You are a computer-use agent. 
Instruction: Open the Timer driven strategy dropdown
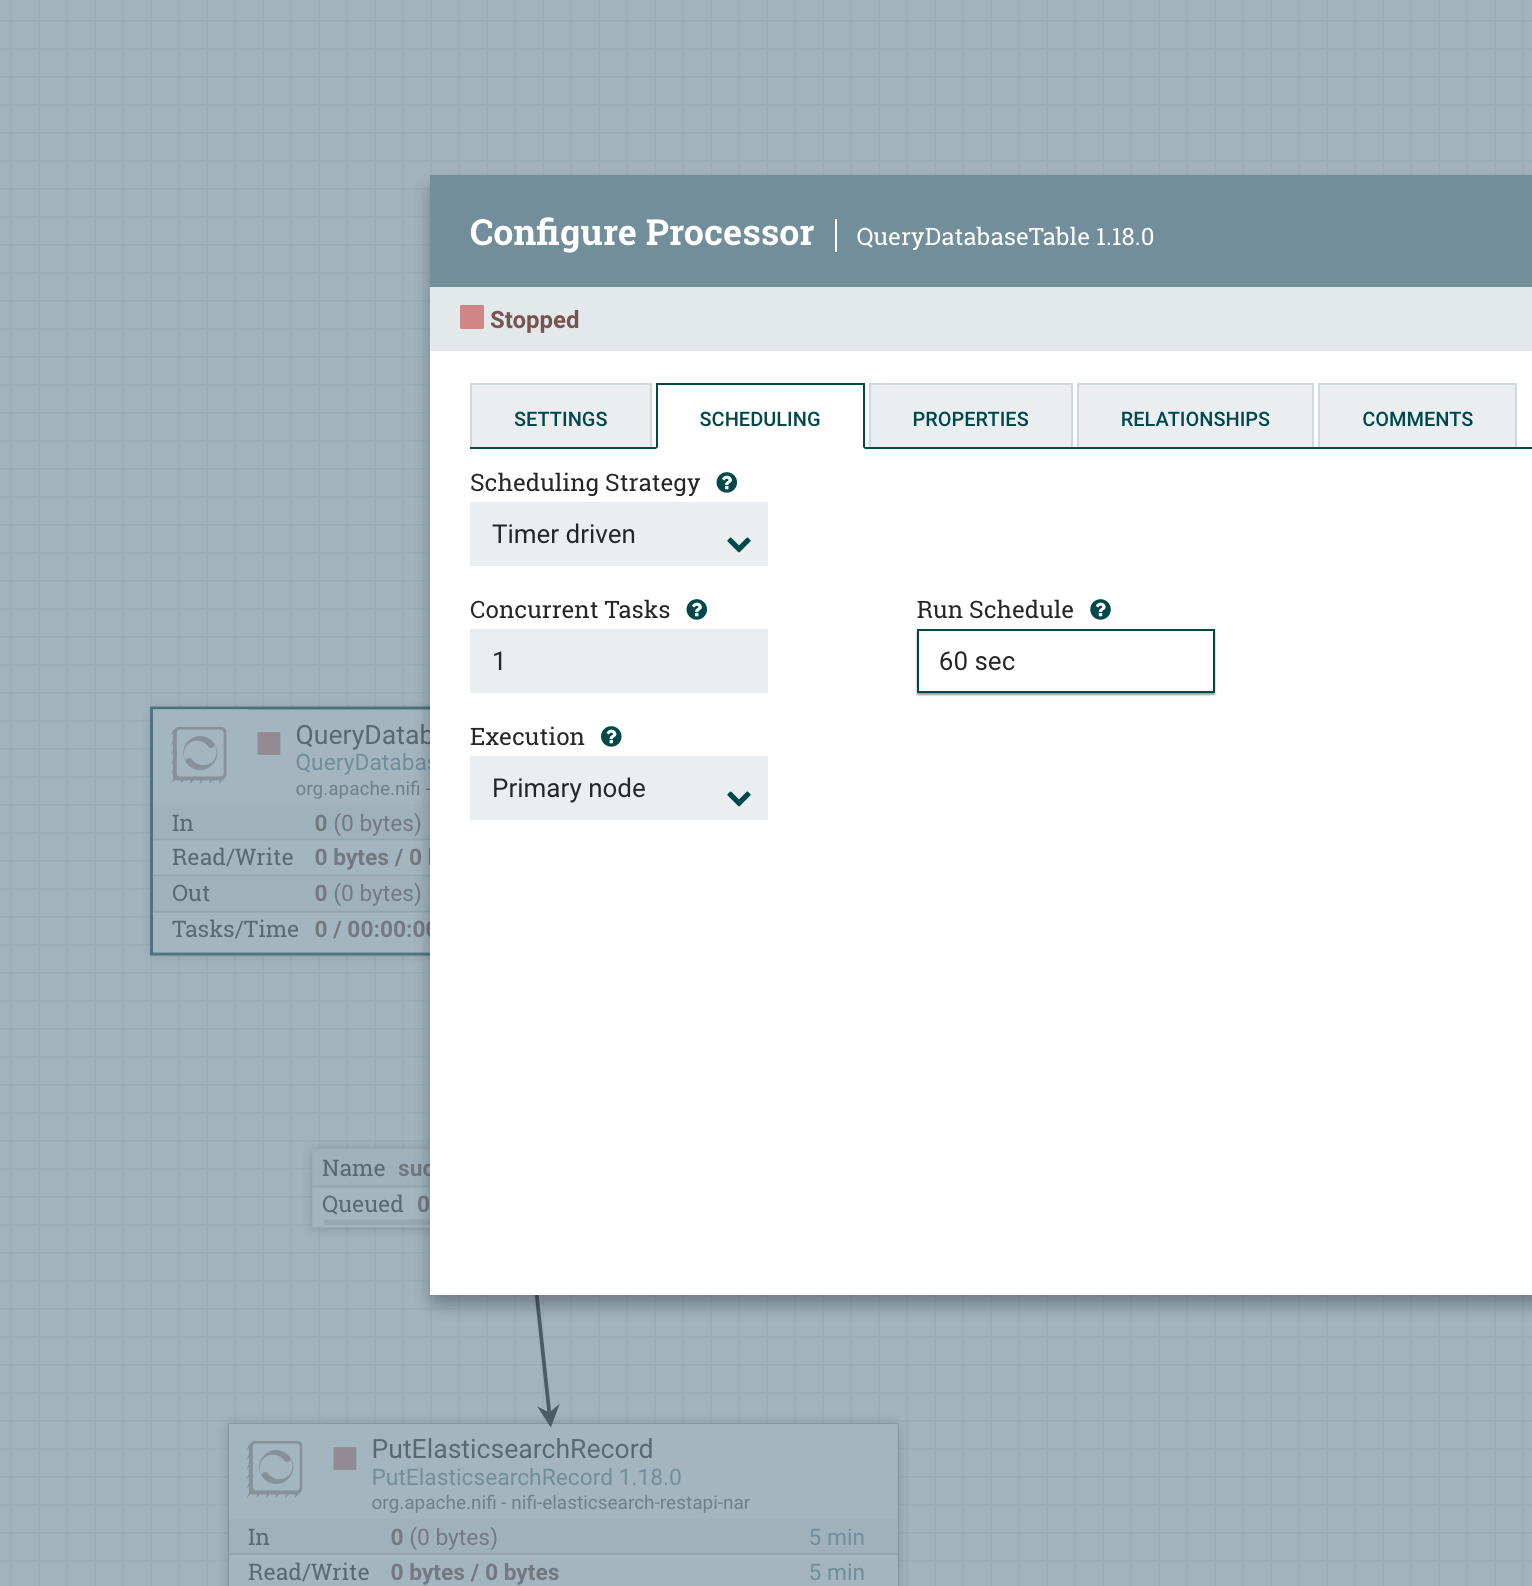tap(619, 534)
